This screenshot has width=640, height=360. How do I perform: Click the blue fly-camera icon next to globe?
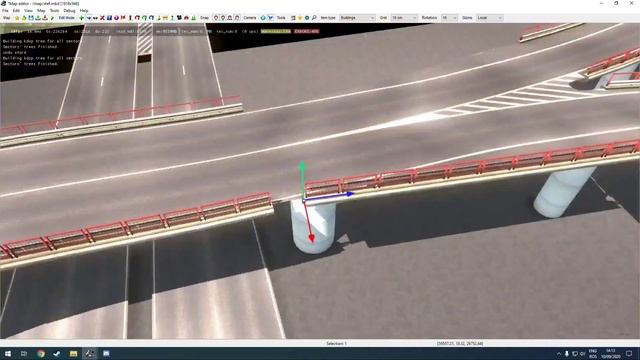coord(270,18)
